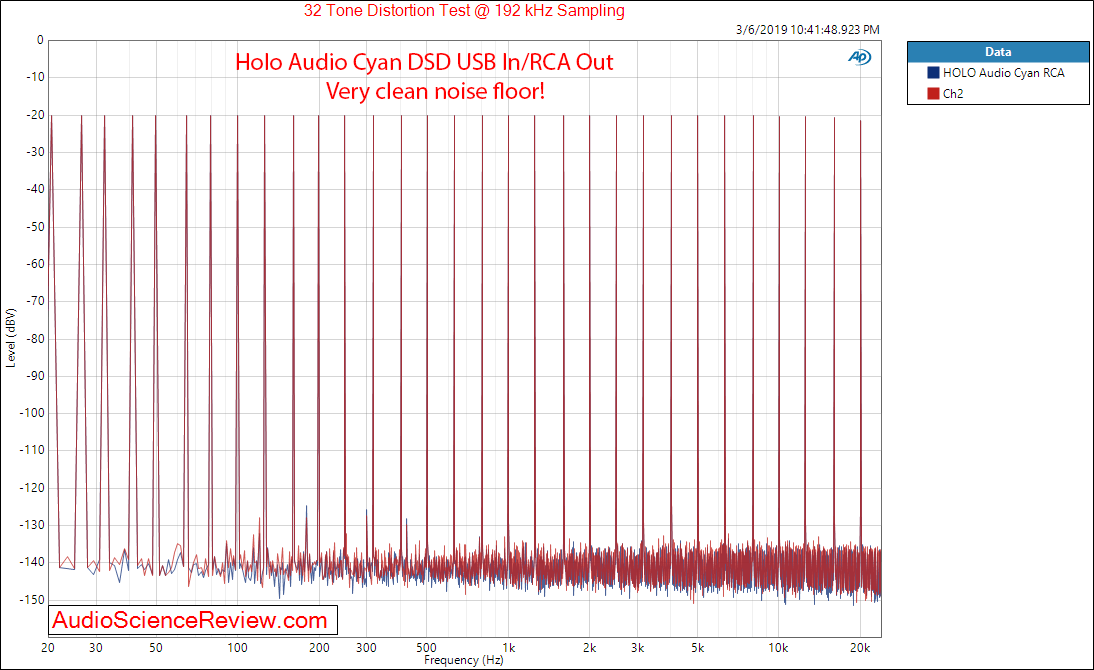Click the Frequency (Hz) axis label

click(x=463, y=660)
